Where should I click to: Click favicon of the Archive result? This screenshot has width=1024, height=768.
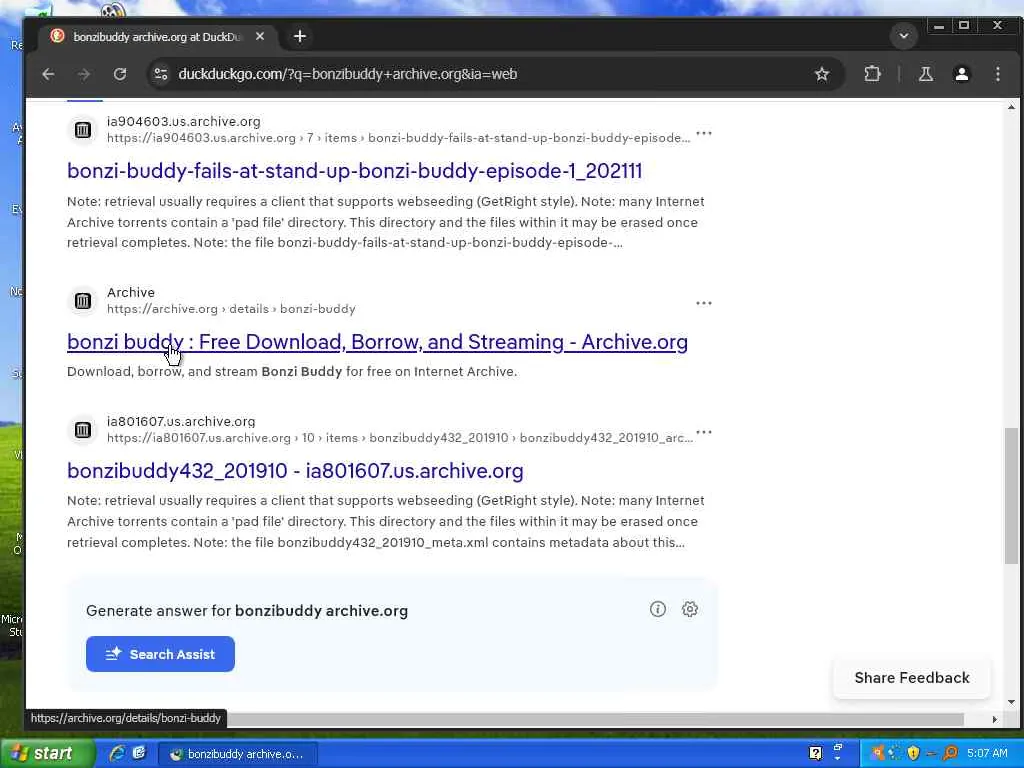(83, 301)
